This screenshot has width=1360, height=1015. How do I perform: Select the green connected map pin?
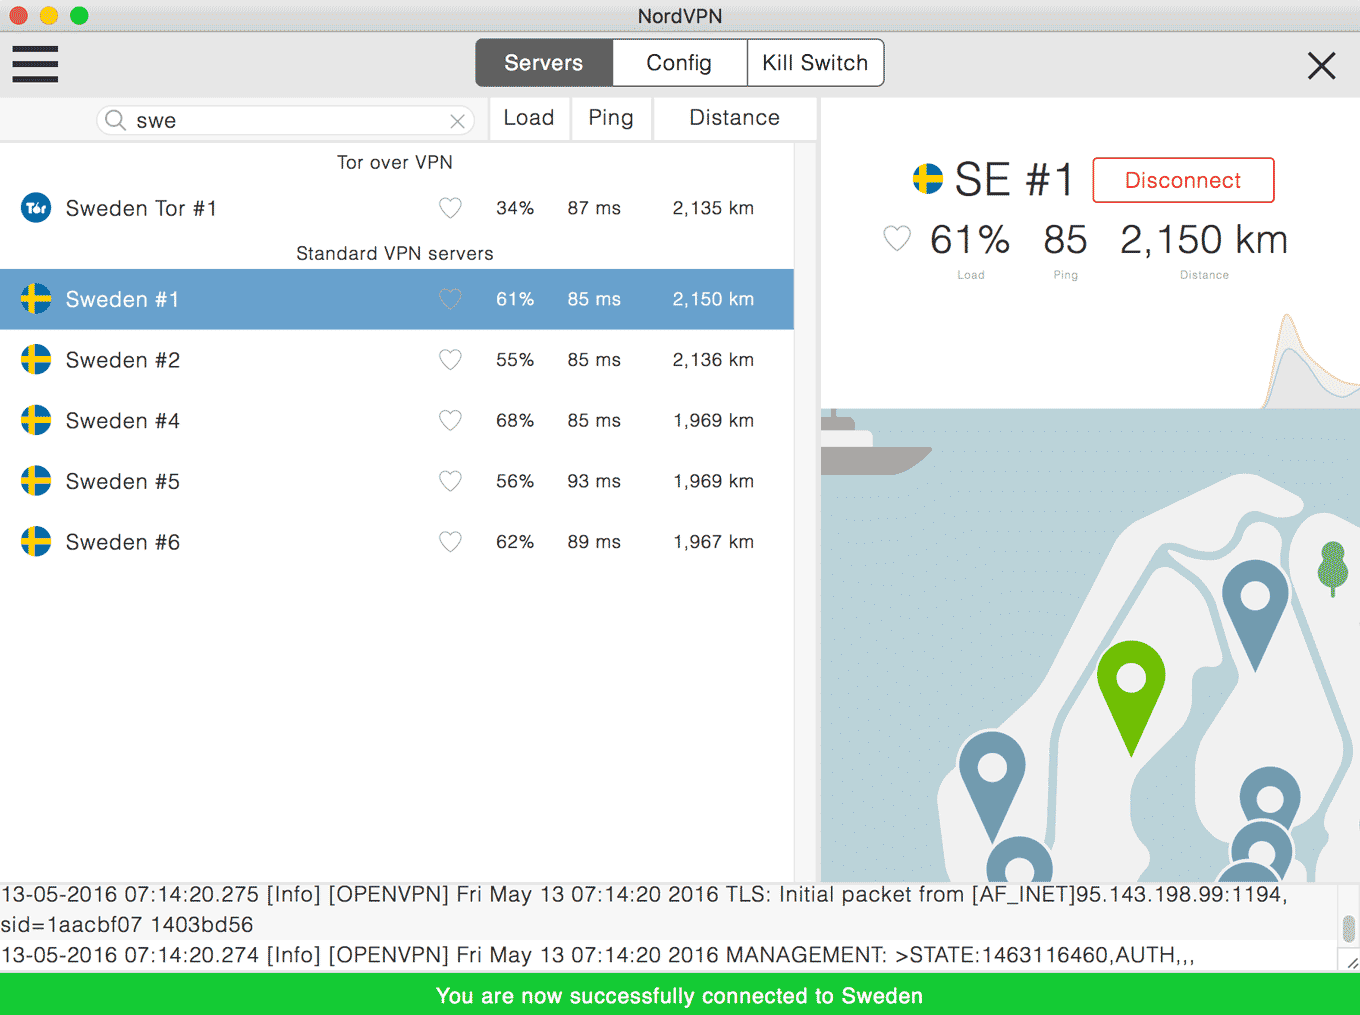click(1131, 697)
